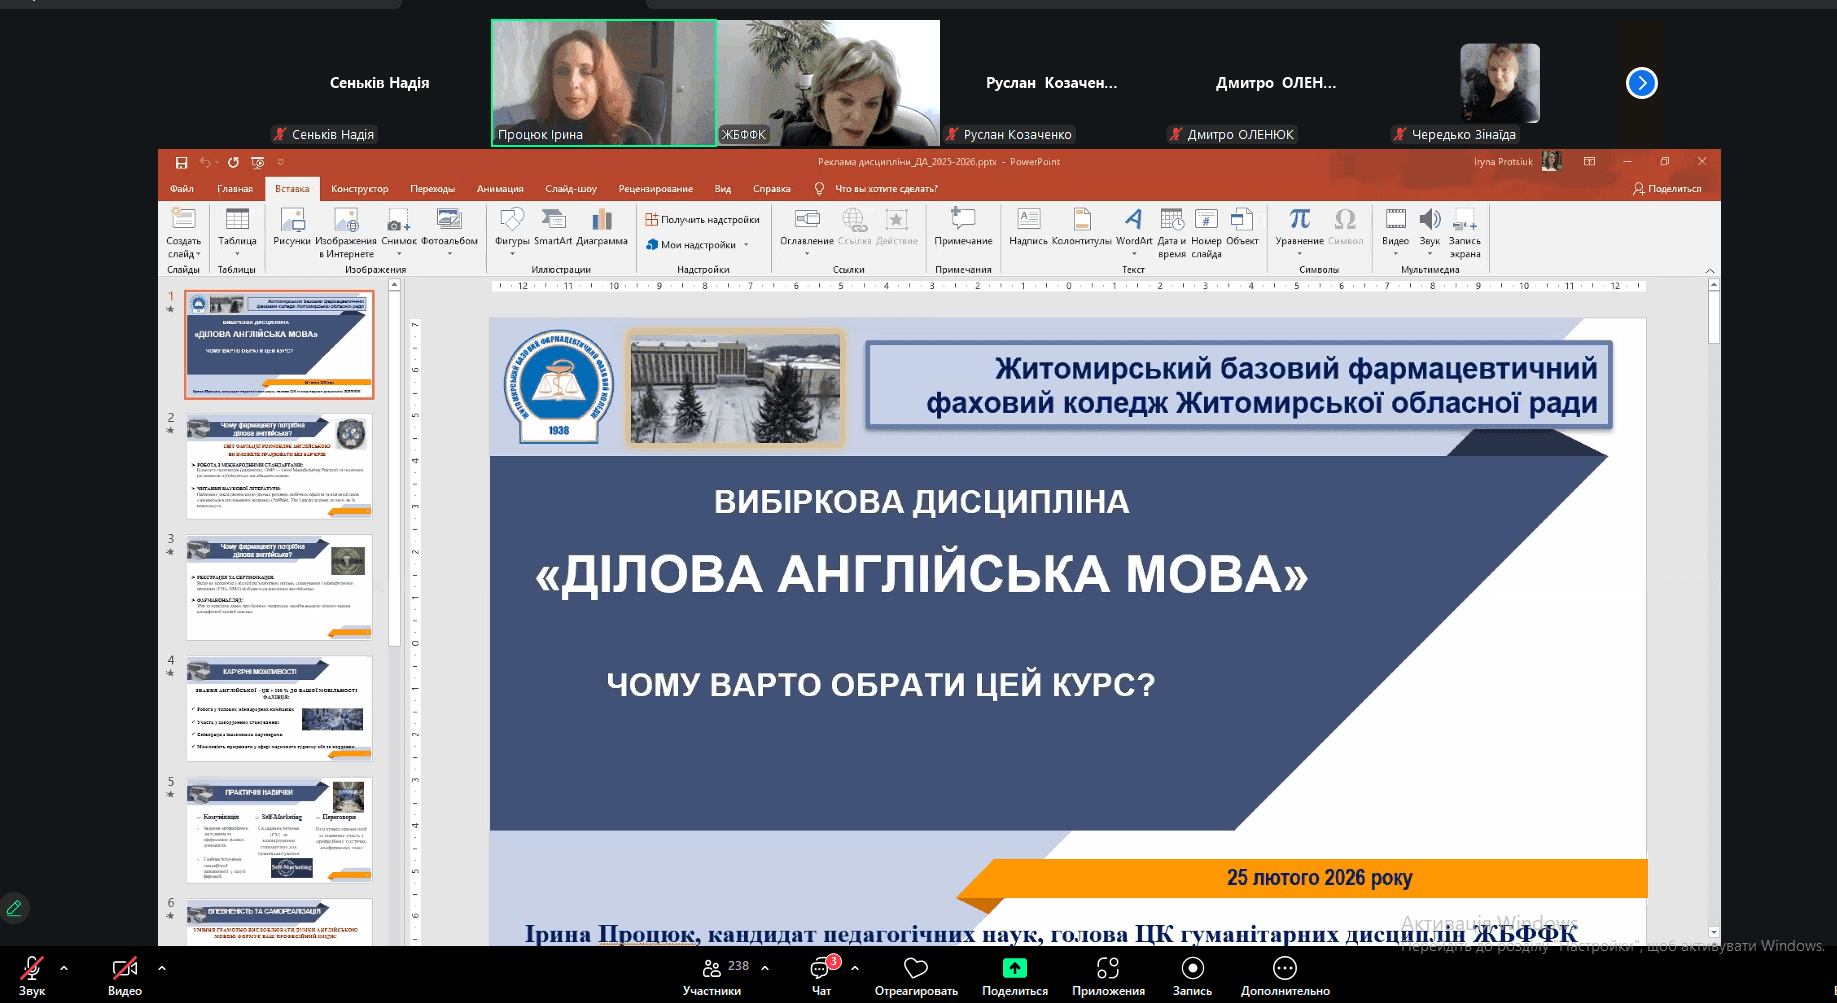Click green Zoom Поделиться share button
The image size is (1837, 1003).
pyautogui.click(x=1015, y=977)
